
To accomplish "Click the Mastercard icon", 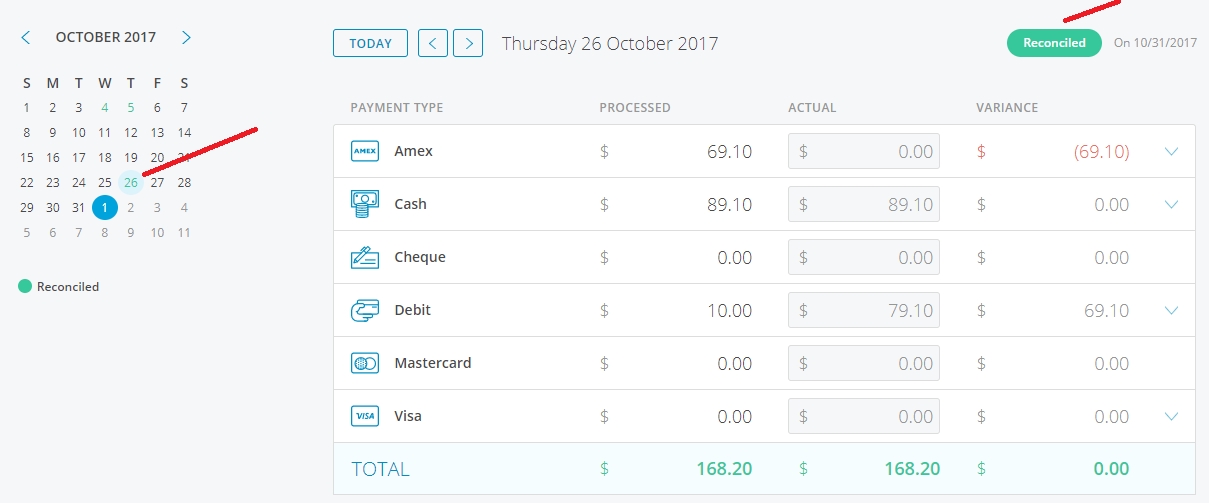I will pyautogui.click(x=365, y=363).
